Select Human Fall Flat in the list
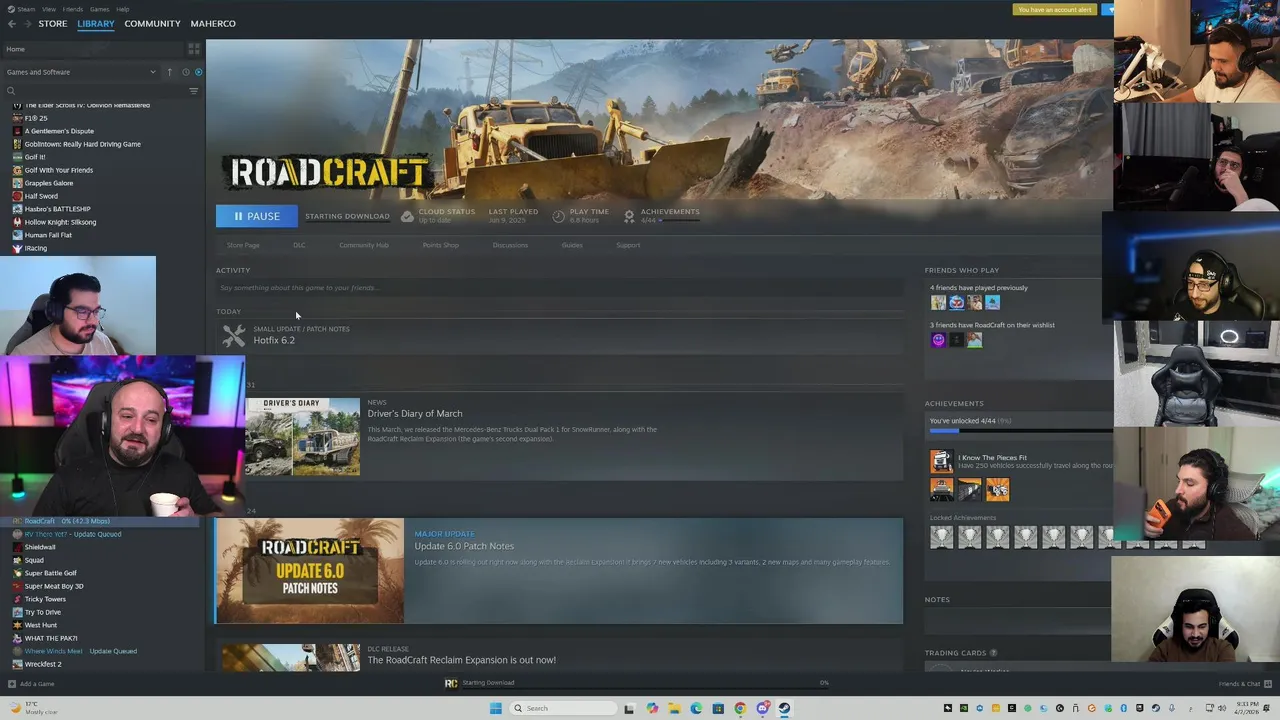Screen dimensions: 1280x720 48,235
